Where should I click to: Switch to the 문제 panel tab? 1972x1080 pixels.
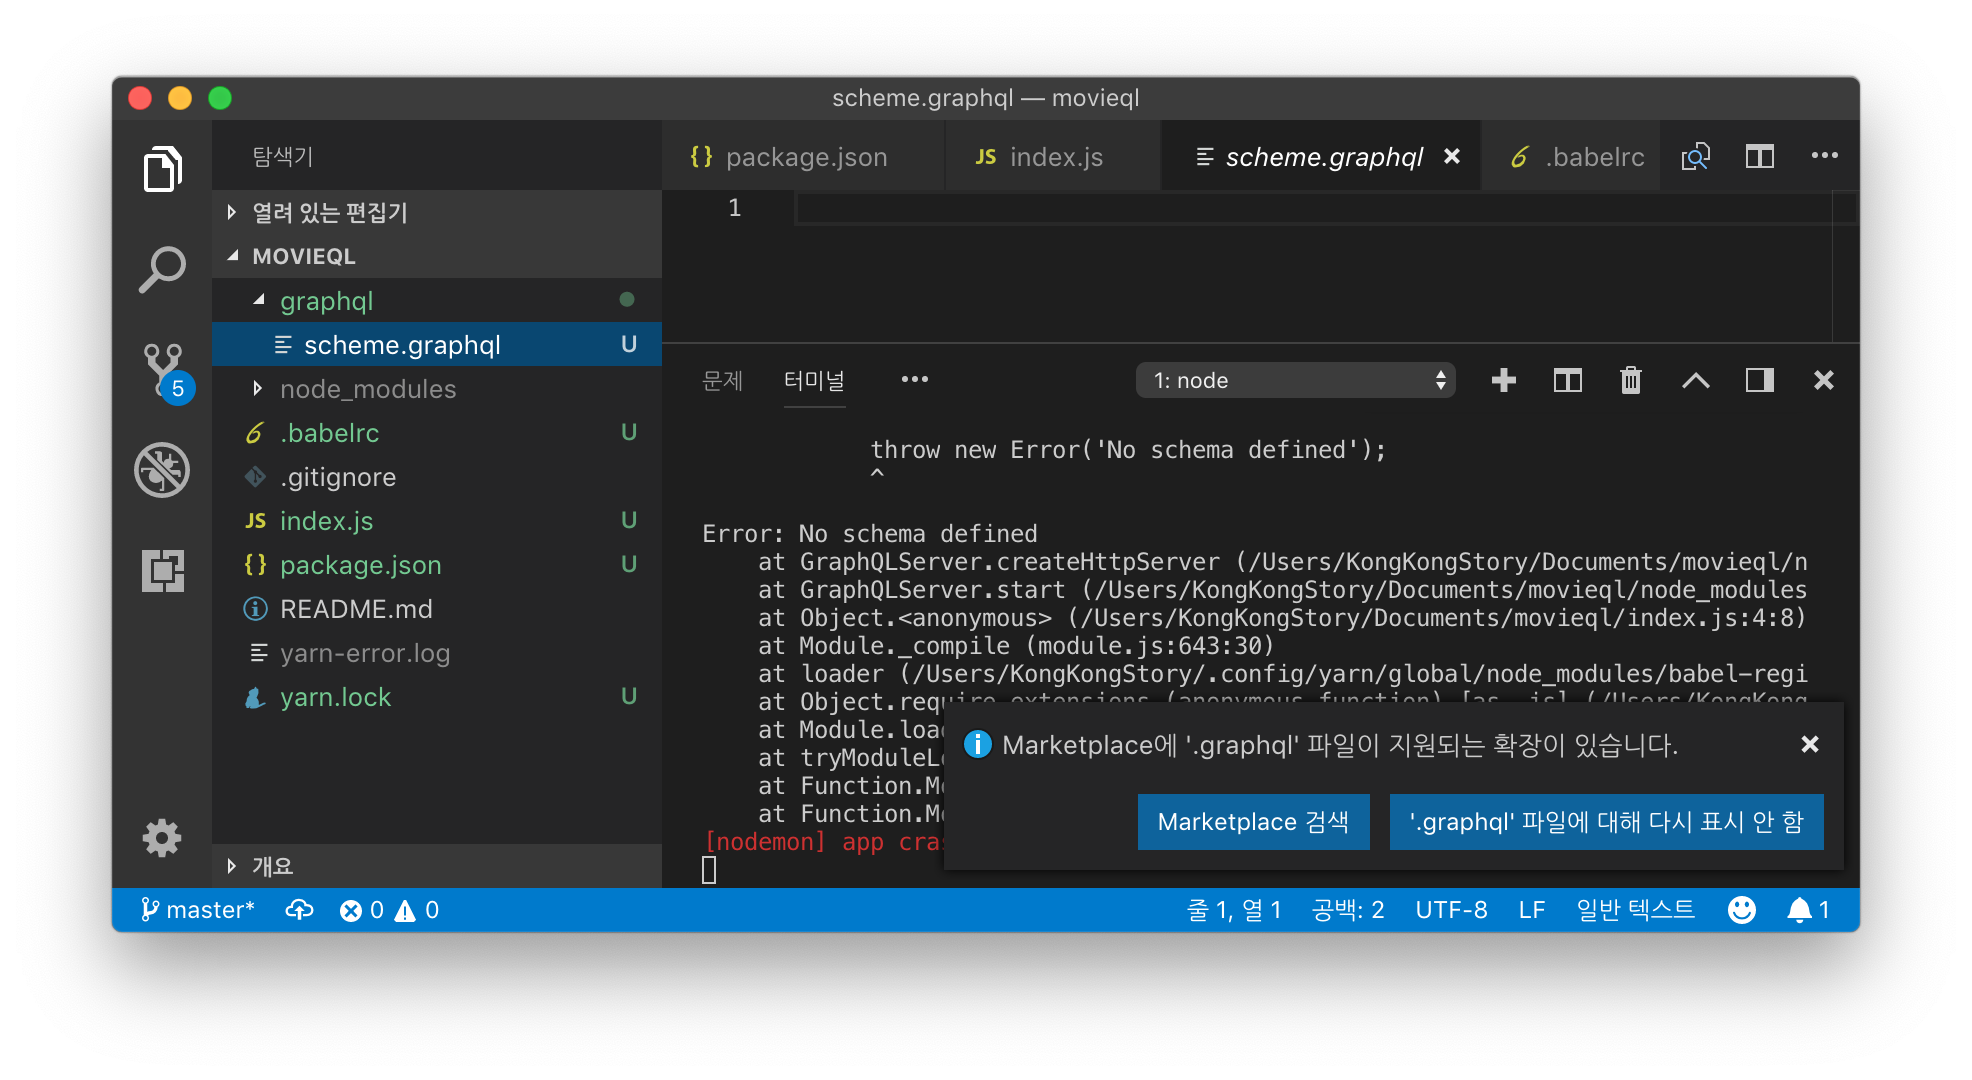[x=722, y=380]
